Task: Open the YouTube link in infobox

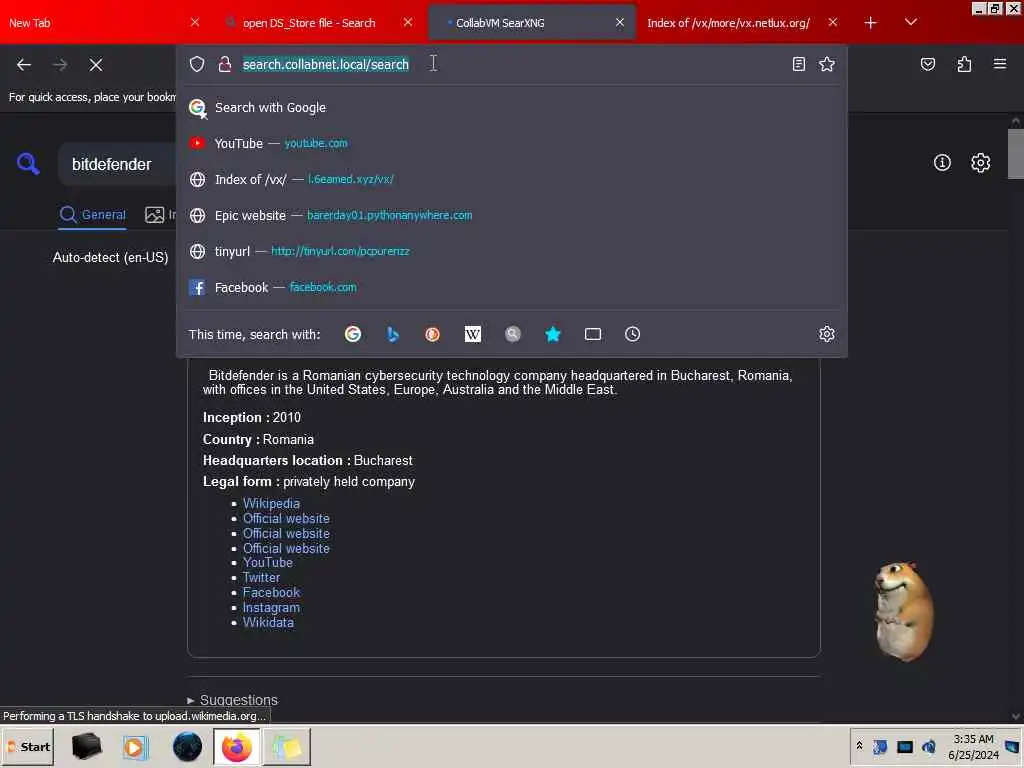Action: click(268, 562)
